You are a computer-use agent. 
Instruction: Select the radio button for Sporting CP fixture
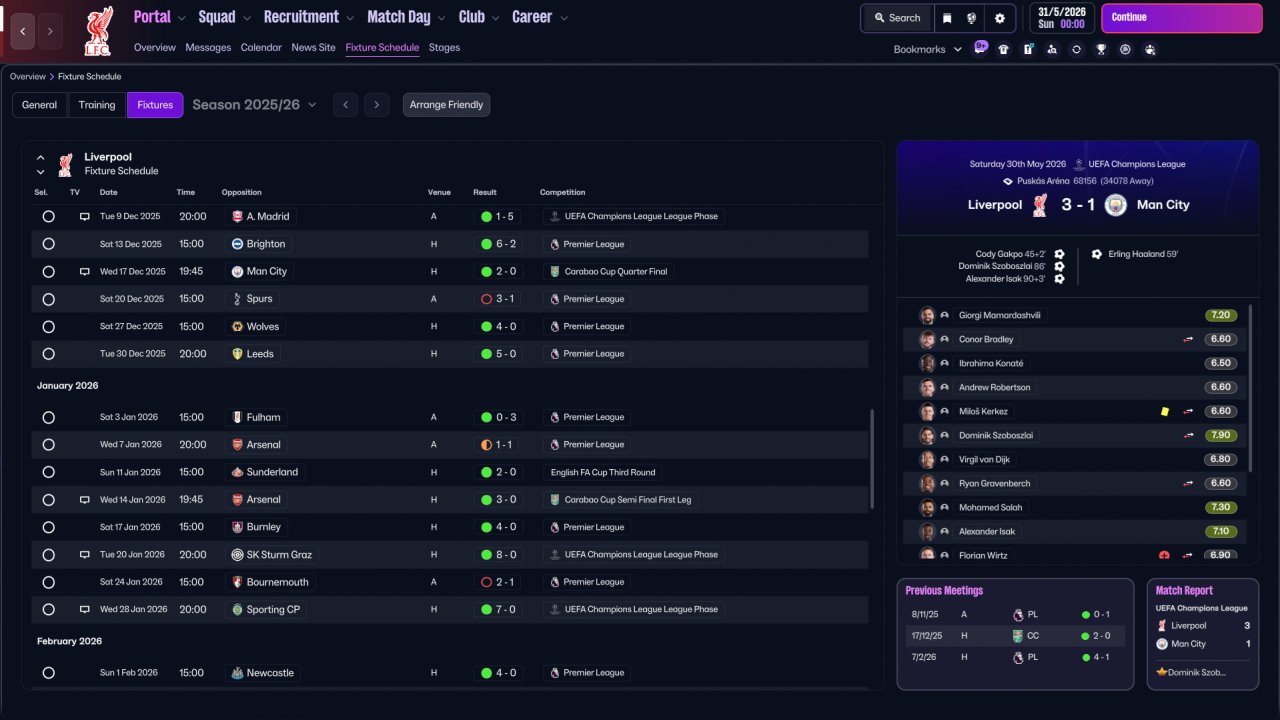[x=48, y=609]
